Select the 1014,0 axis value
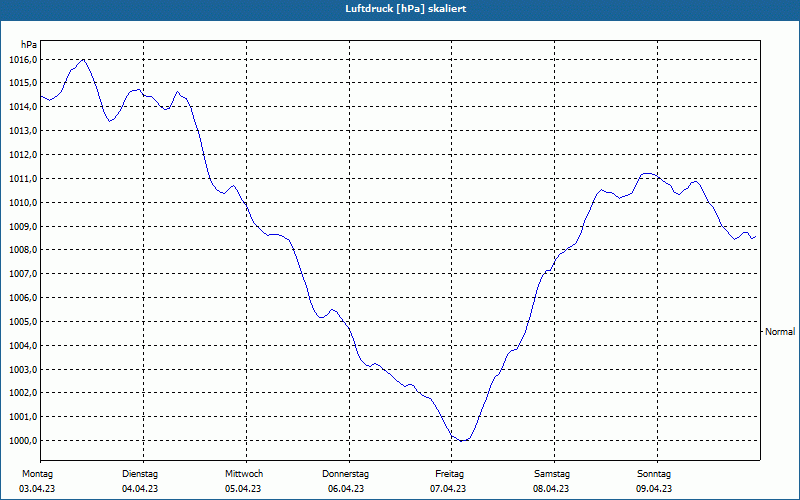 coord(23,107)
